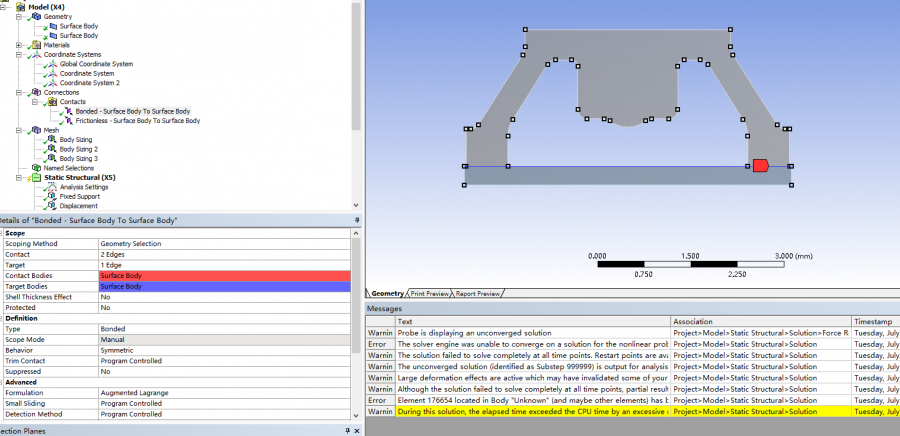
Task: Open the Type field set to Bonded
Action: [224, 329]
